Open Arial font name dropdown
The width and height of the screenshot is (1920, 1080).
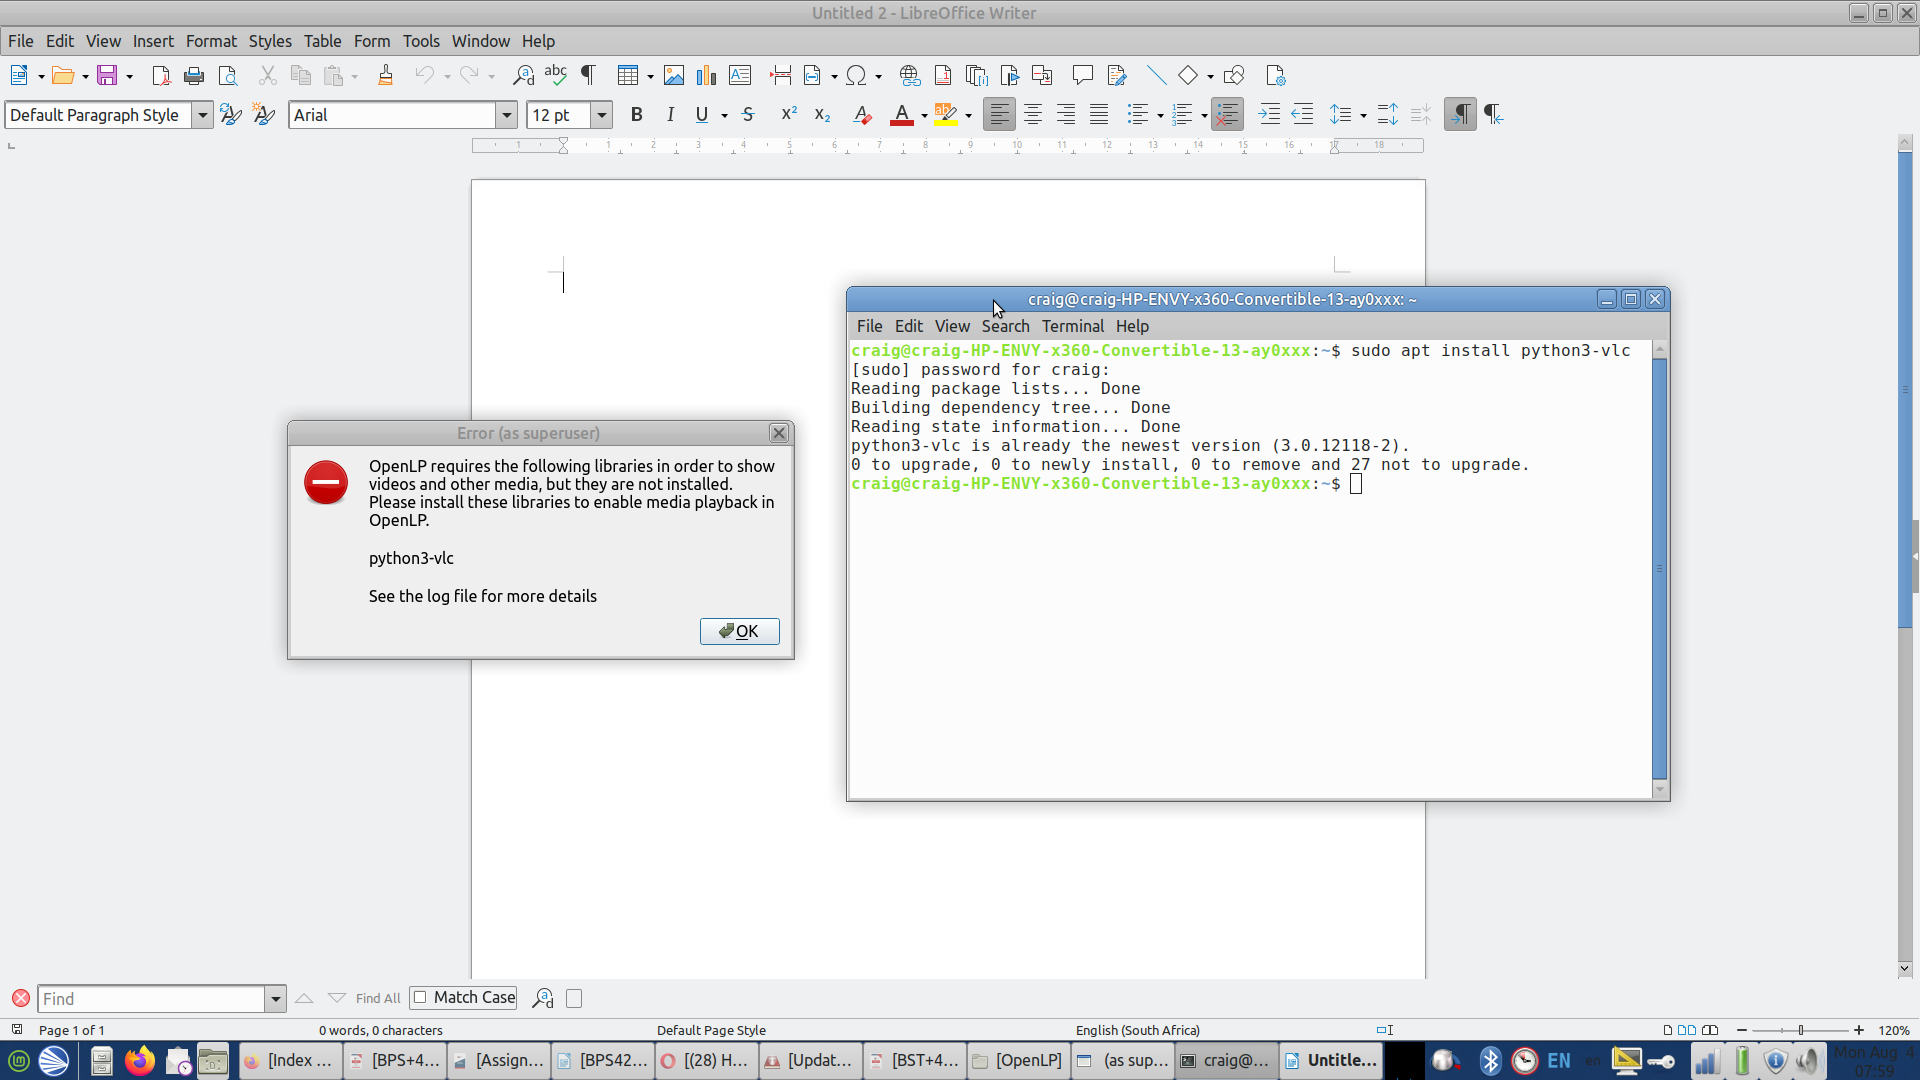[x=506, y=115]
